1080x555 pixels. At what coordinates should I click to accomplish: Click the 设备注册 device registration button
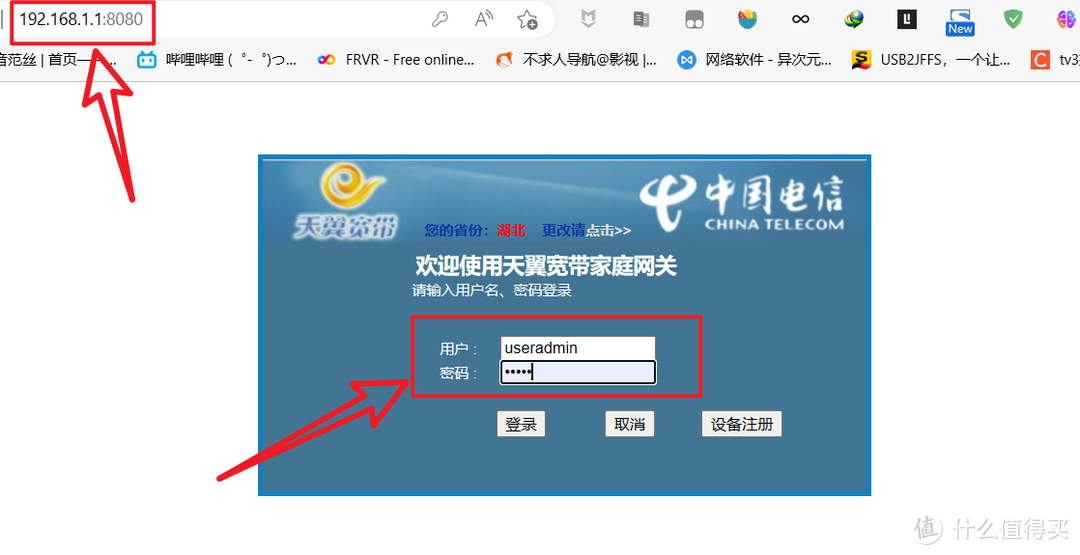pos(742,424)
